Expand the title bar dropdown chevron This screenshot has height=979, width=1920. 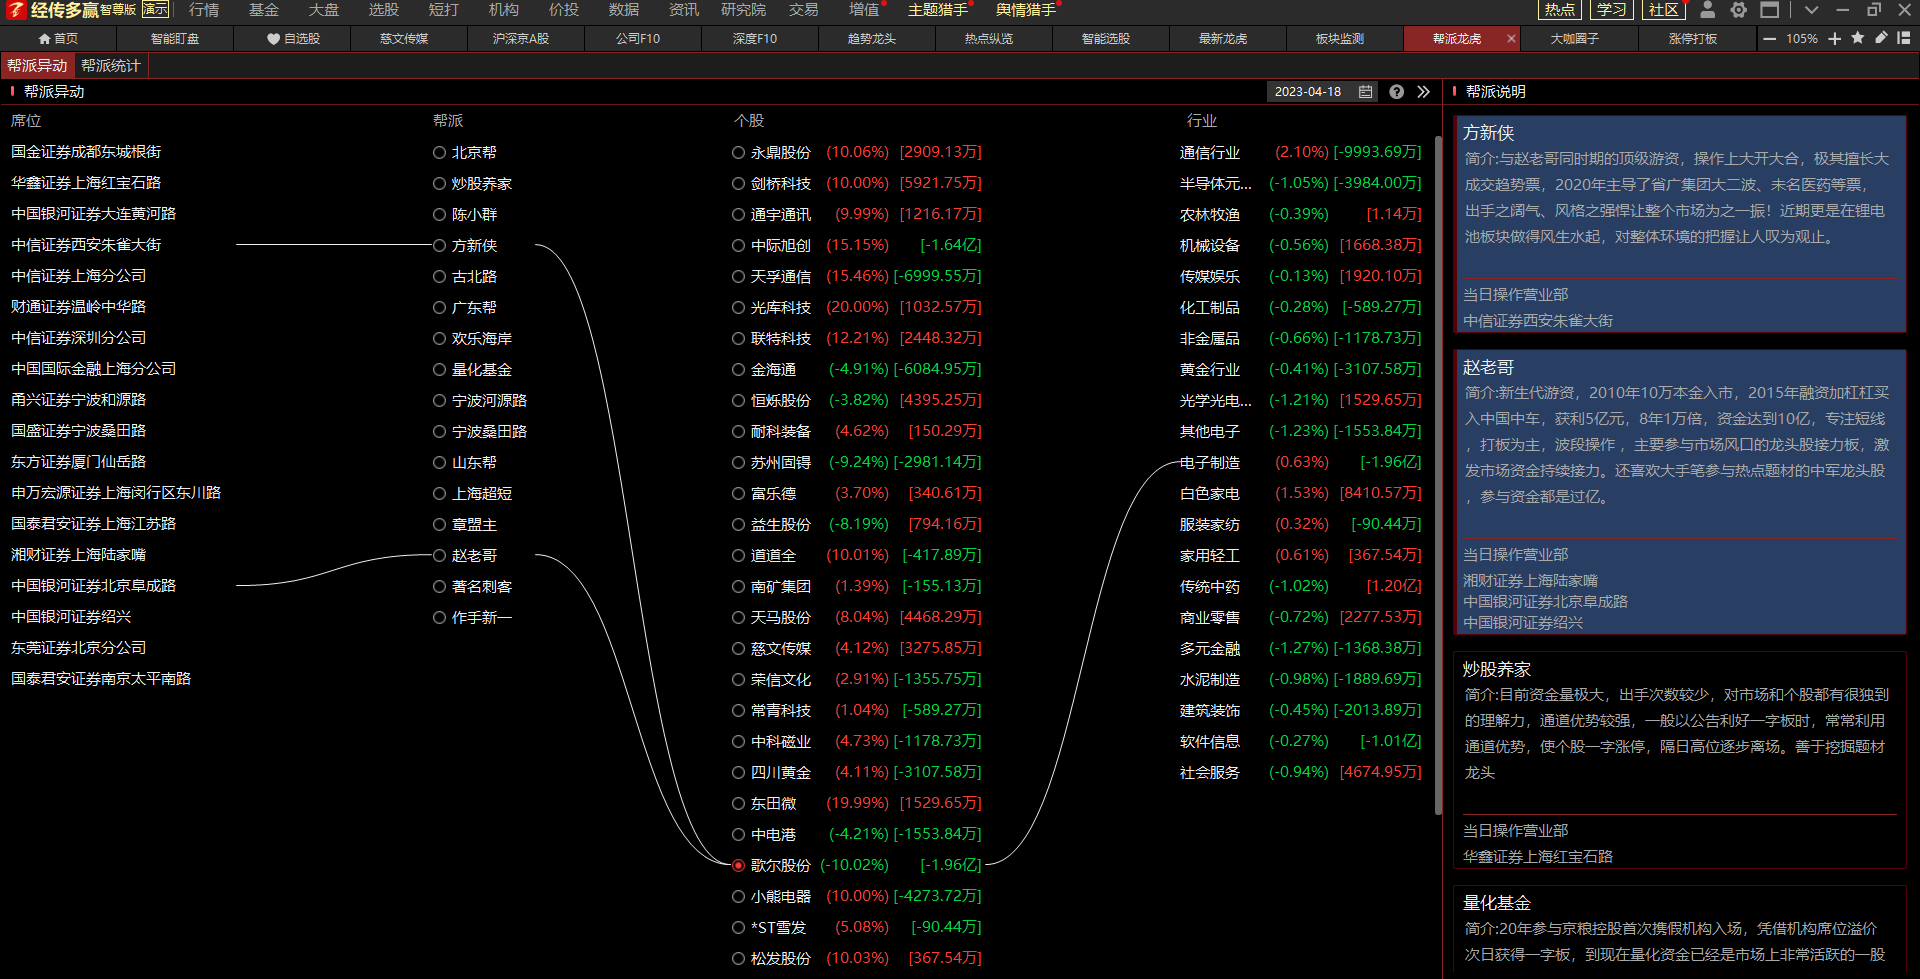point(1811,10)
